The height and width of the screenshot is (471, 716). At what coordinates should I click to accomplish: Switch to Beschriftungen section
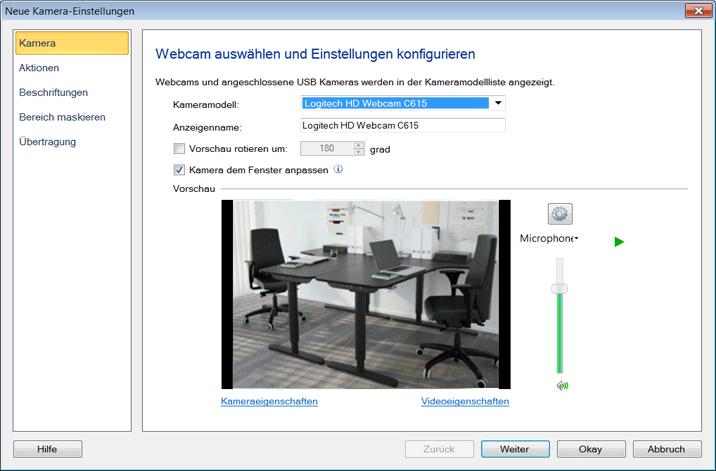point(53,93)
